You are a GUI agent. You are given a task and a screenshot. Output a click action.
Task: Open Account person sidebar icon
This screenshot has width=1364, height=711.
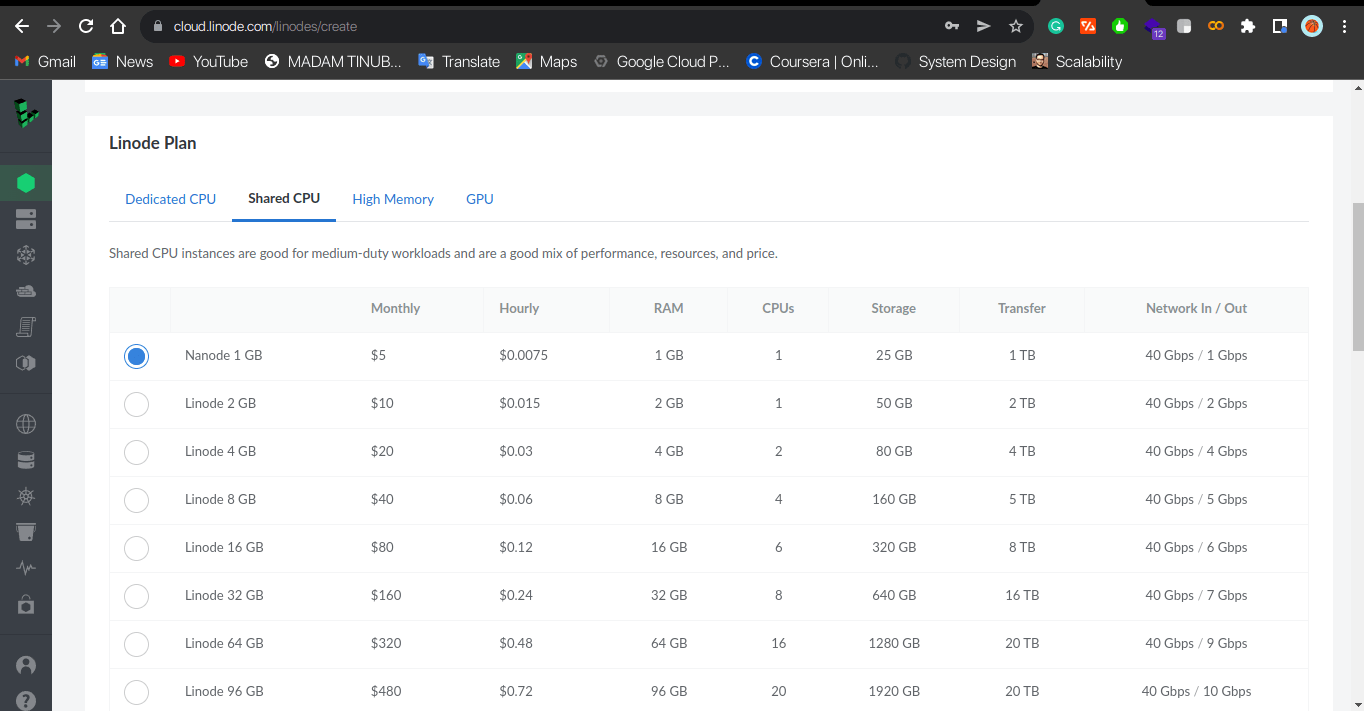(26, 665)
